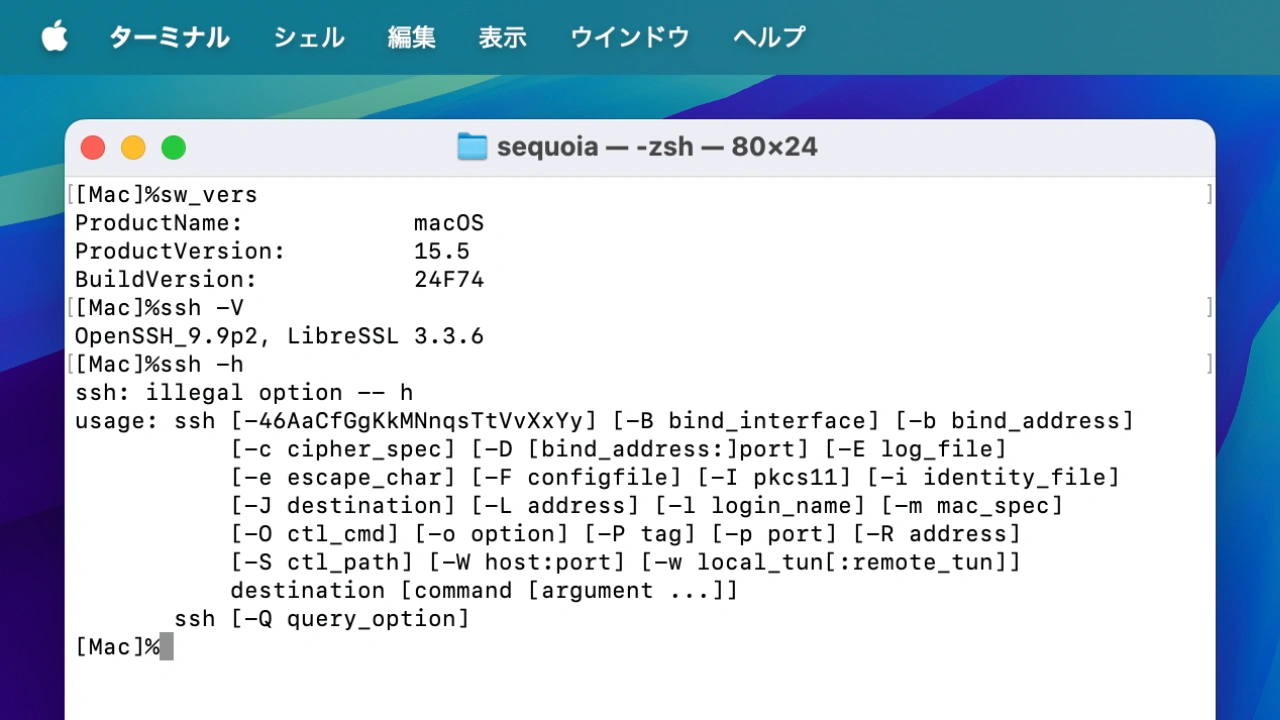
Task: Click the red close window button
Action: (x=93, y=148)
